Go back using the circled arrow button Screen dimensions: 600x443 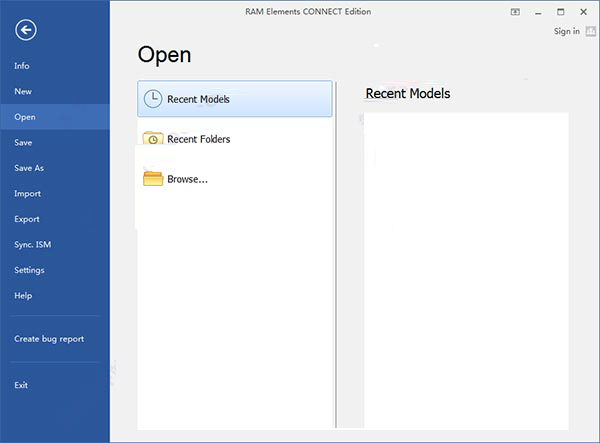click(x=26, y=30)
